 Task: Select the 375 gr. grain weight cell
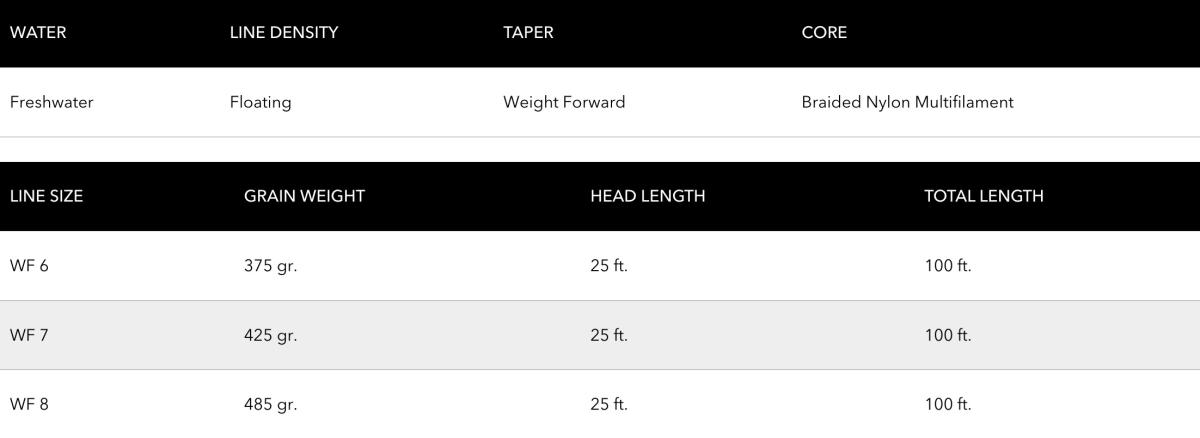tap(270, 266)
